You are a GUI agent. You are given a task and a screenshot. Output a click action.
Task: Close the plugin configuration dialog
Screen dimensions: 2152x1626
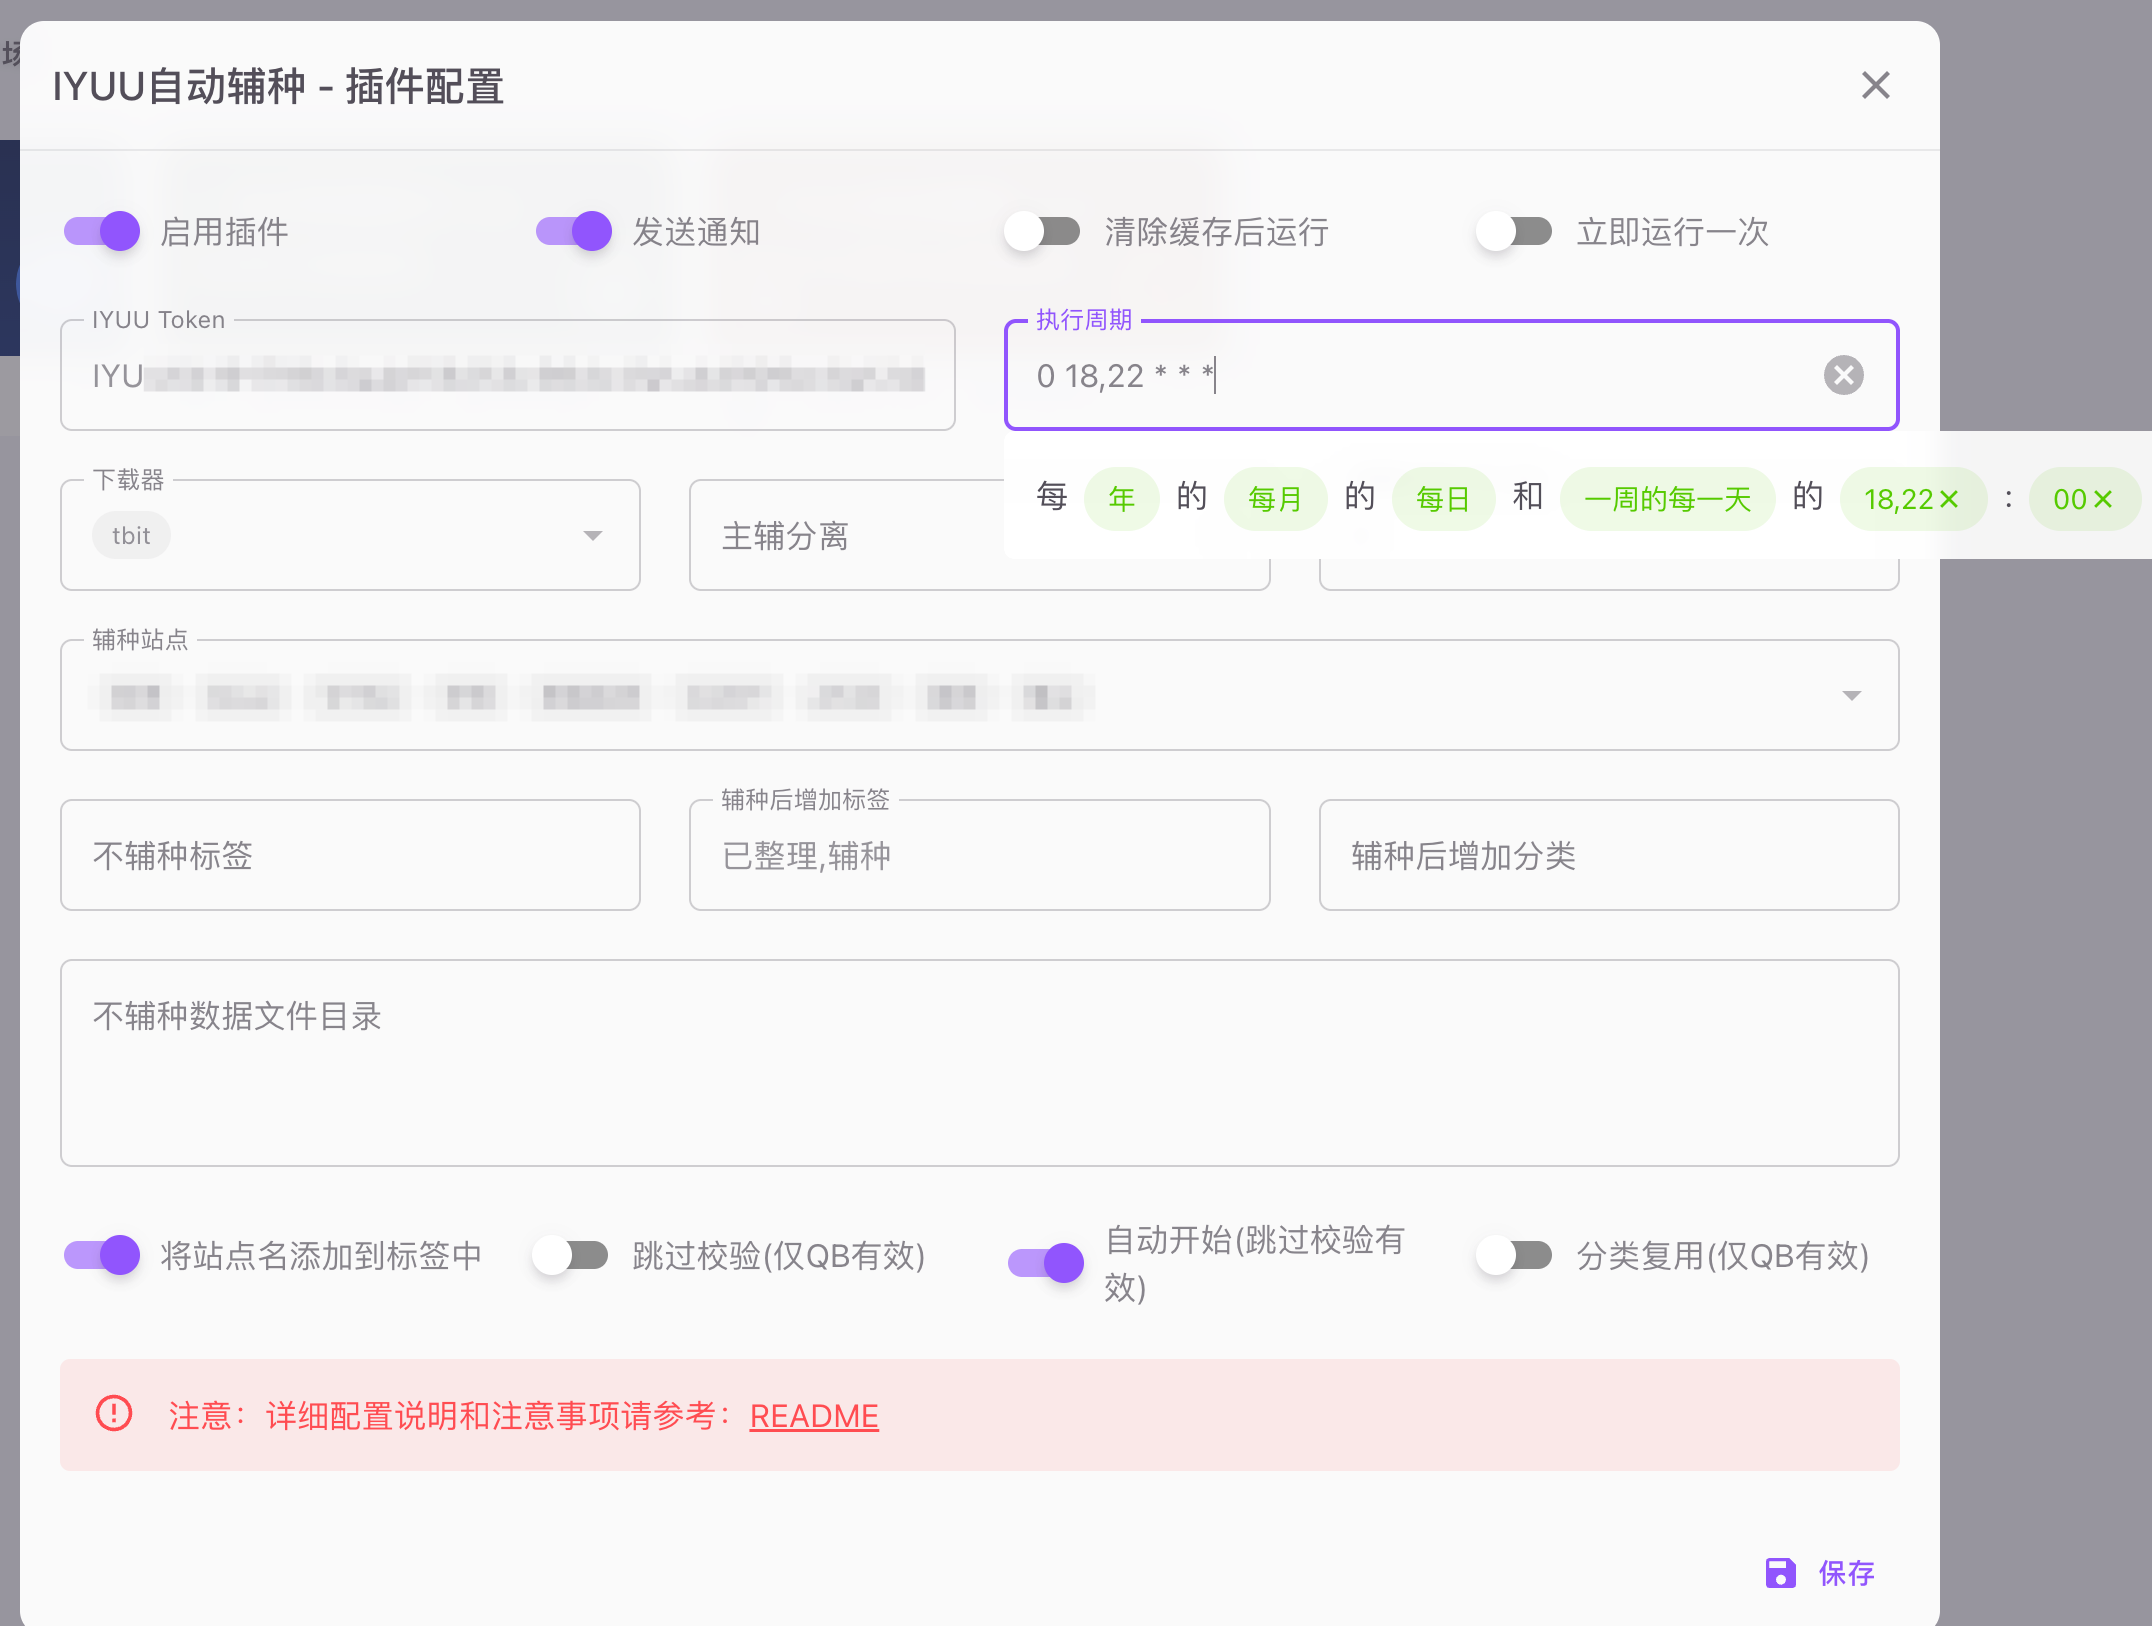click(1875, 86)
